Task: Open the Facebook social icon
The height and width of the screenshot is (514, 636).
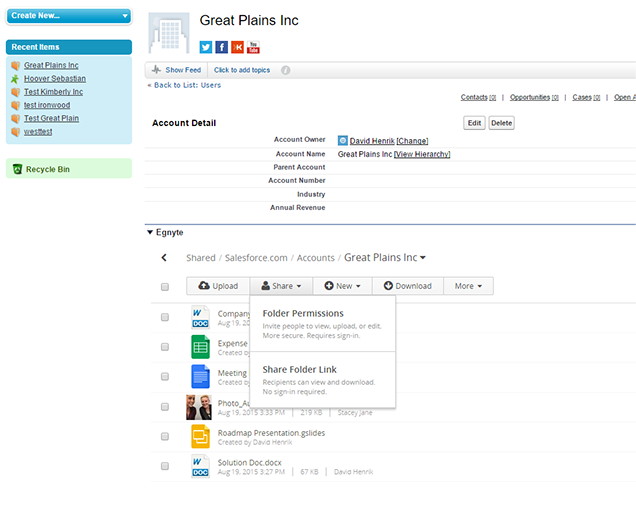Action: pyautogui.click(x=222, y=47)
